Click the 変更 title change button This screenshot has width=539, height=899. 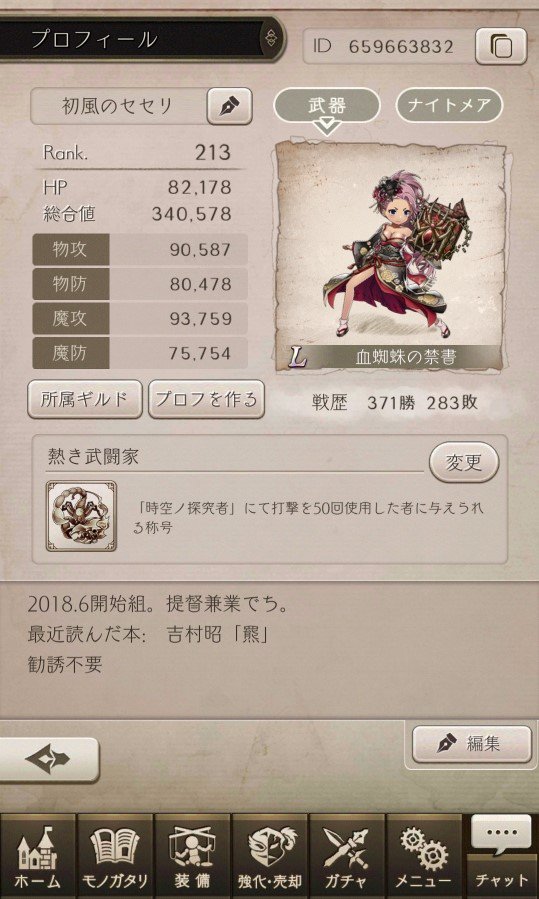point(464,462)
